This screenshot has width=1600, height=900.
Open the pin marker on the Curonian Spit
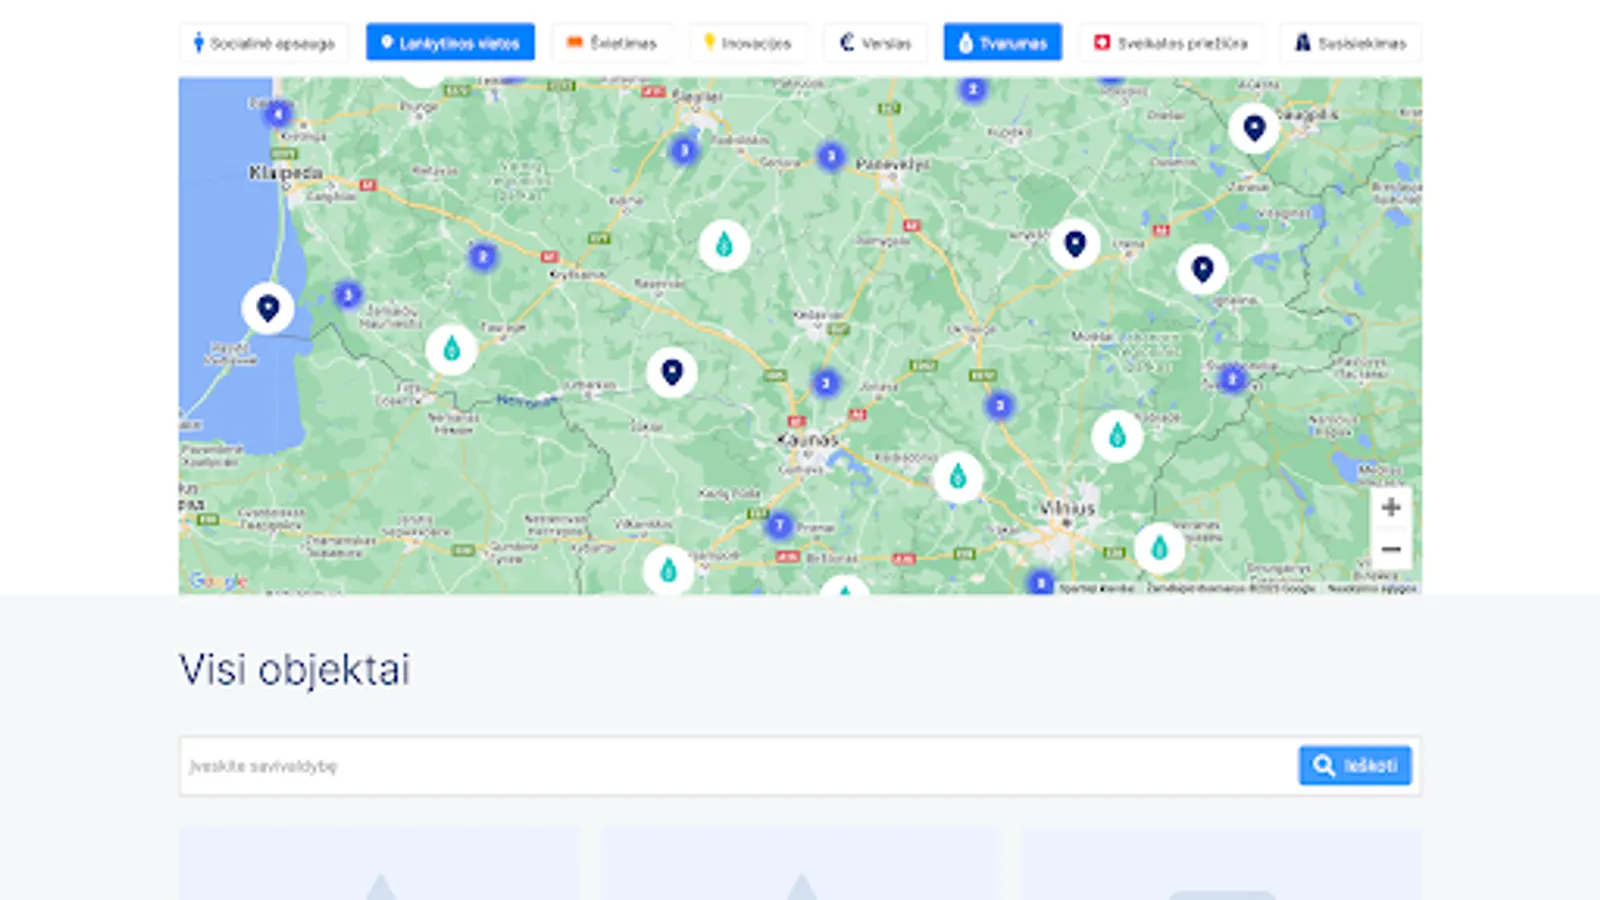268,308
